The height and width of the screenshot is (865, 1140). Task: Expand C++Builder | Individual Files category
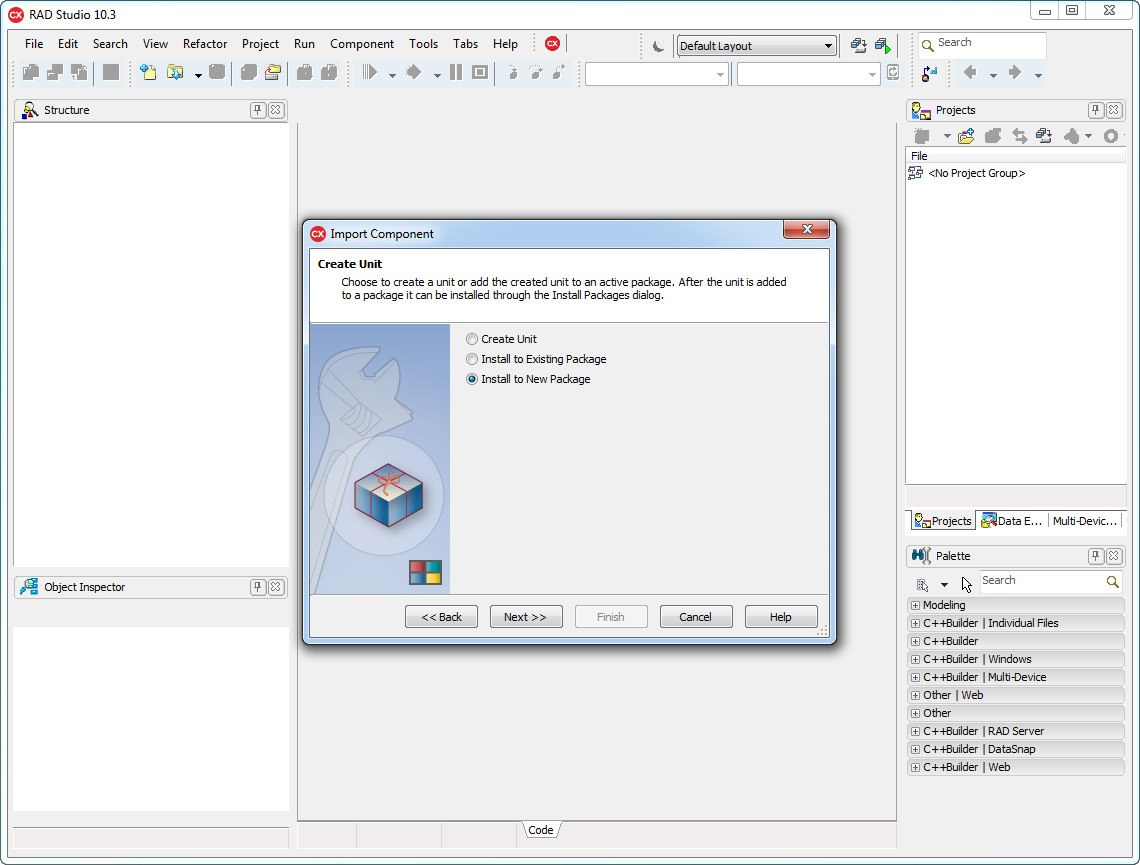click(x=915, y=623)
